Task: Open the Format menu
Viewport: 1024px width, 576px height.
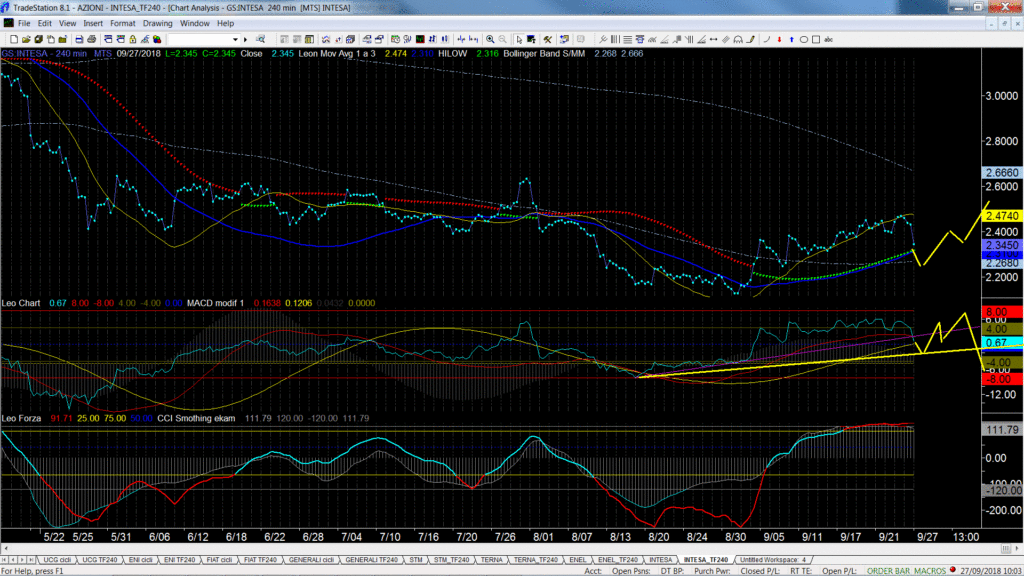Action: click(x=122, y=24)
